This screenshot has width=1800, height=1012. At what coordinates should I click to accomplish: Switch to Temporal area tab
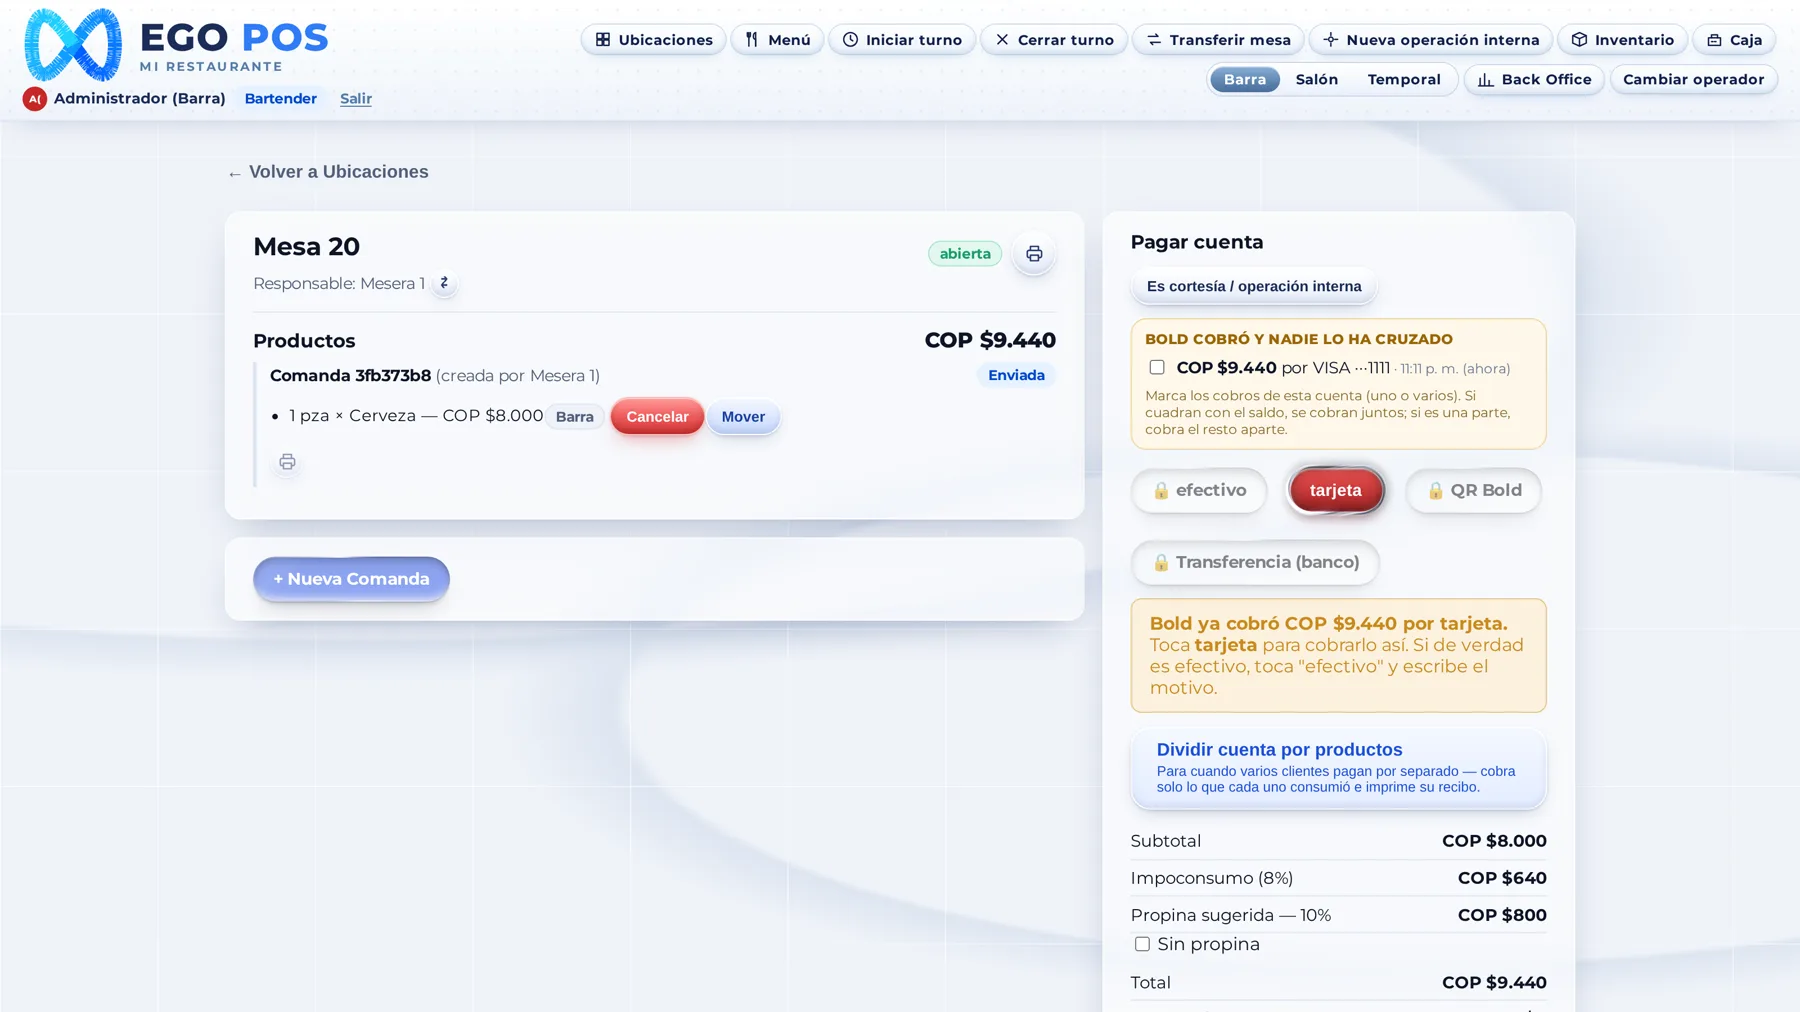coord(1404,80)
